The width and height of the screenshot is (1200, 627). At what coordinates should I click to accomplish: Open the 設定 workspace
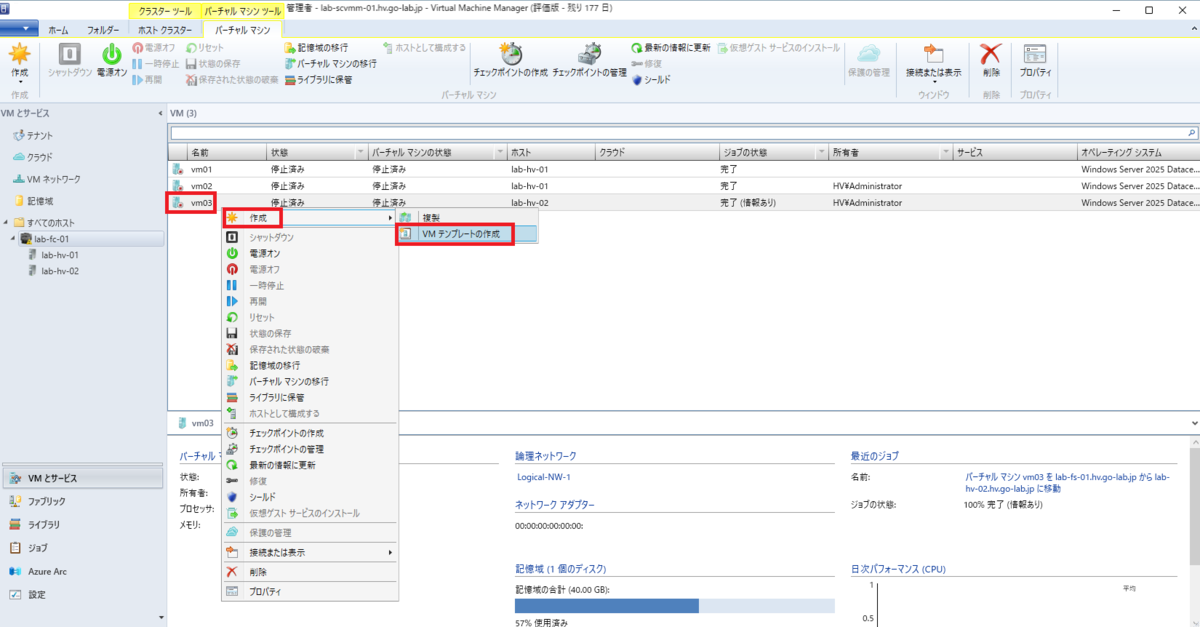[x=82, y=594]
